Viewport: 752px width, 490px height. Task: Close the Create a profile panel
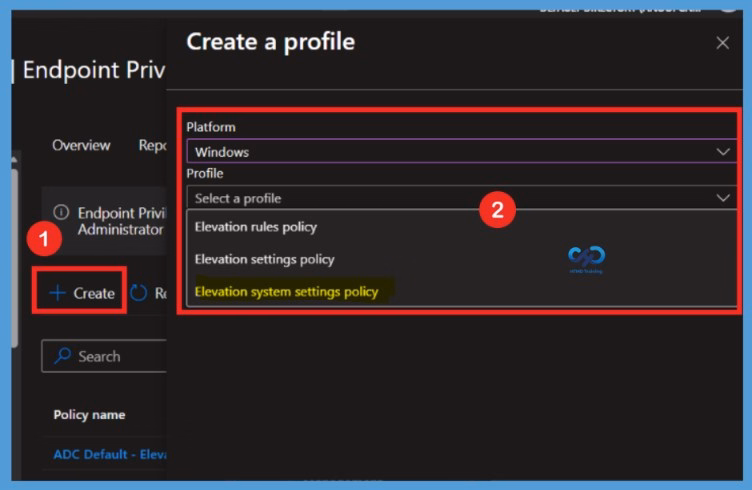[722, 43]
